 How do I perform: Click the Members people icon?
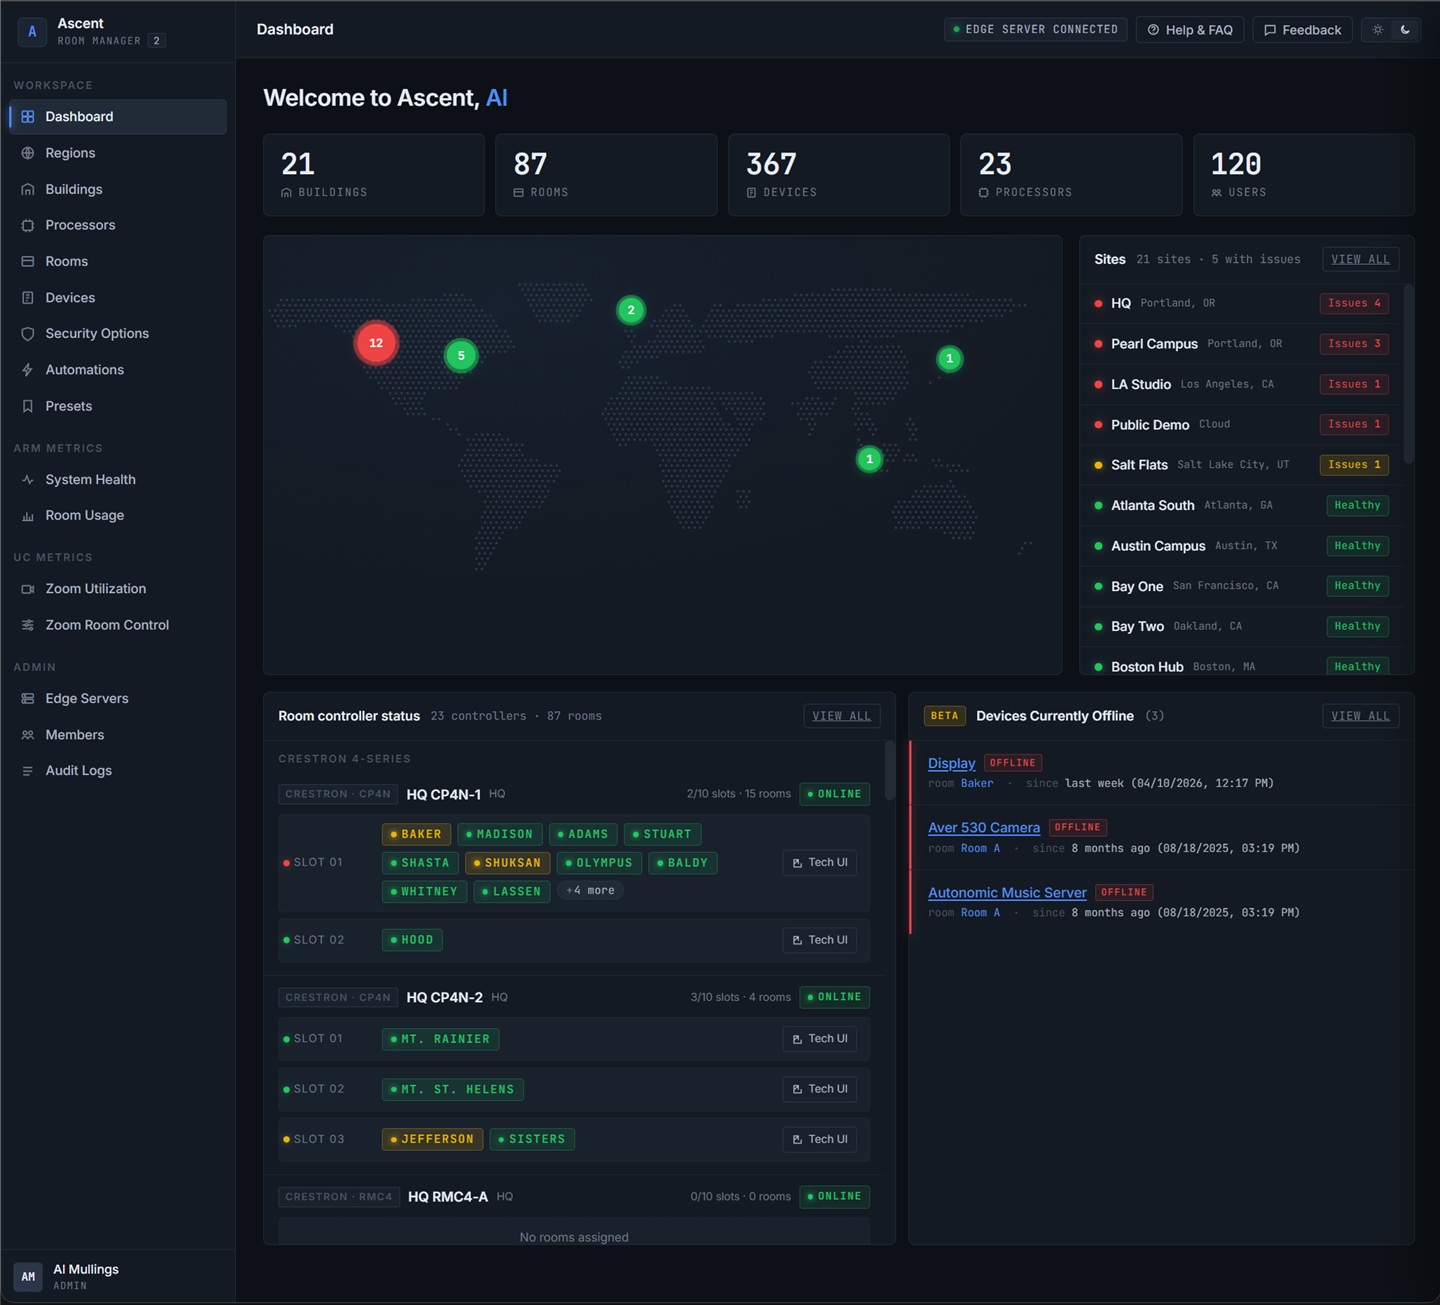coord(28,735)
